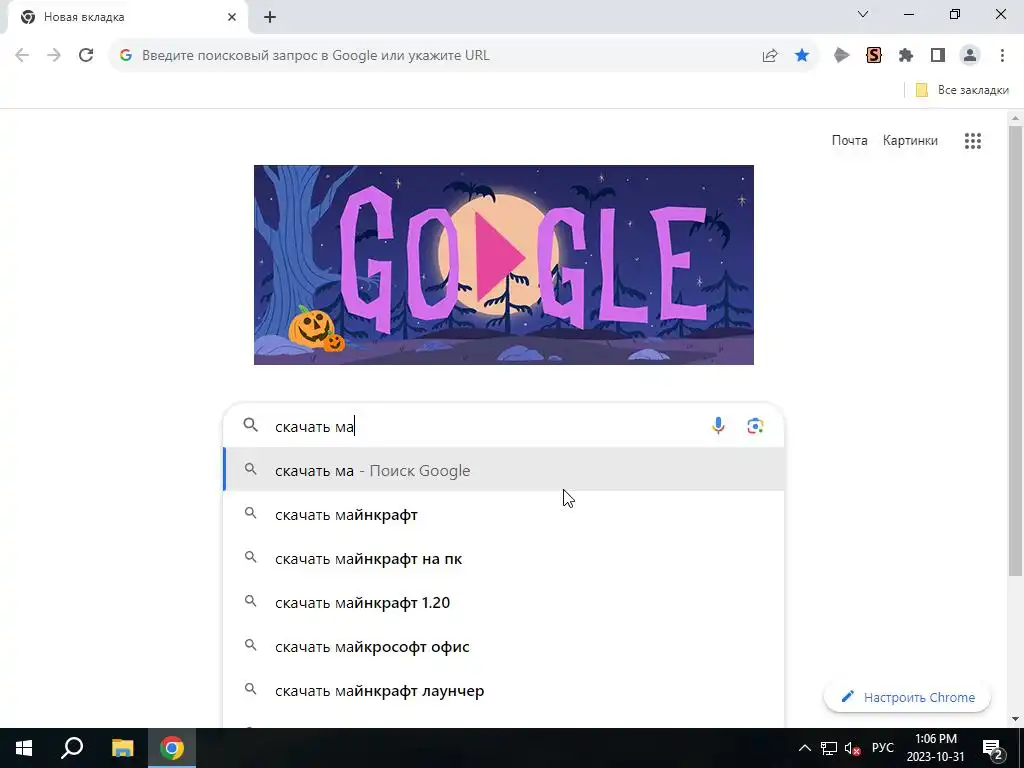This screenshot has width=1024, height=768.
Task: Go back with the browser back arrow
Action: (22, 56)
